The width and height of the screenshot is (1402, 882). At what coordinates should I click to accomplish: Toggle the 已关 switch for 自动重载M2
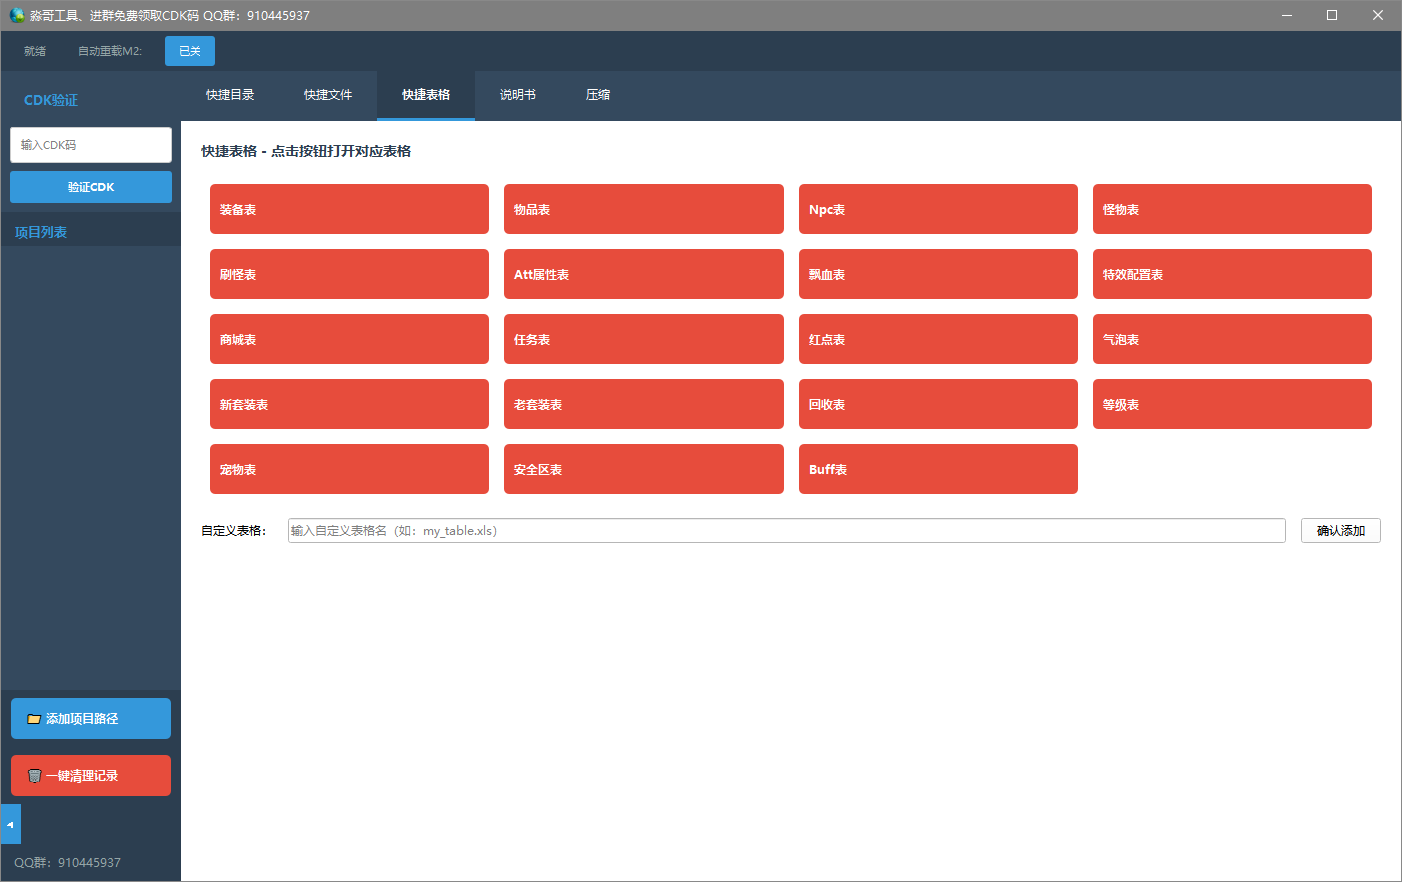(x=189, y=50)
